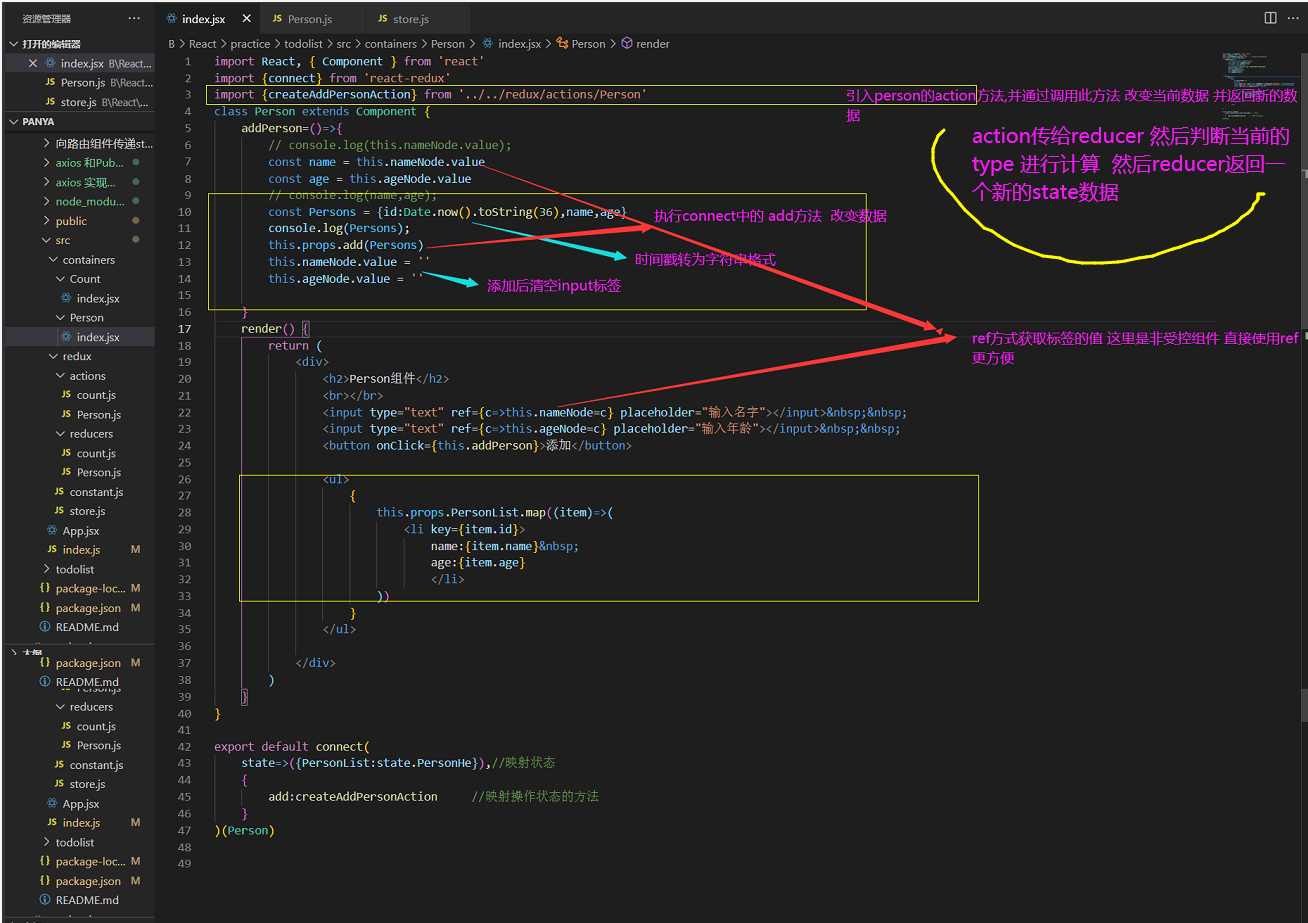Collapse the containers folder
This screenshot has width=1308, height=923.
click(x=88, y=260)
